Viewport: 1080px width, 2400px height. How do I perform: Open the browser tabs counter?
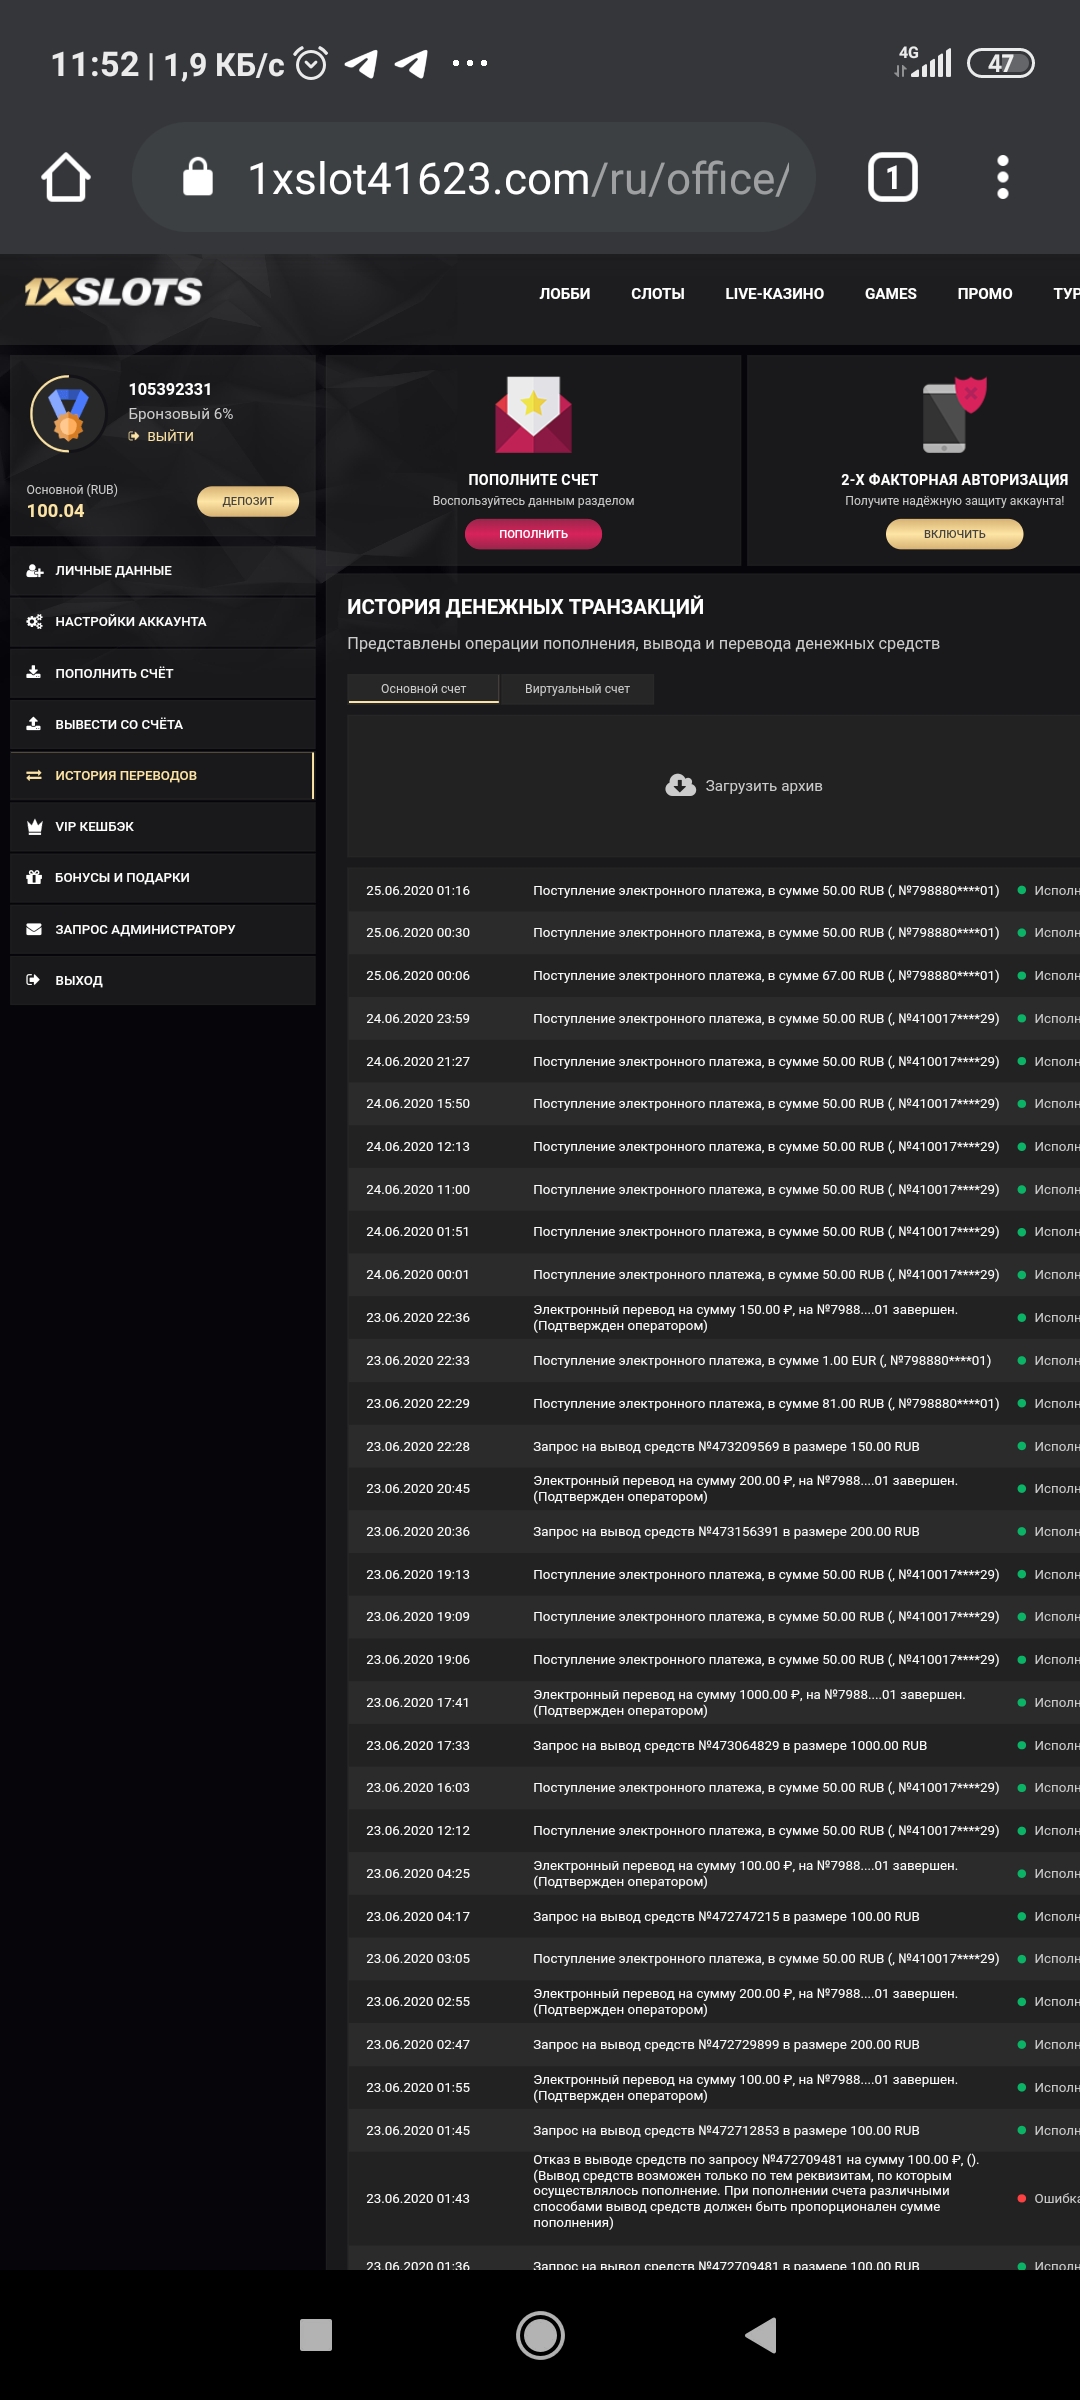click(892, 178)
